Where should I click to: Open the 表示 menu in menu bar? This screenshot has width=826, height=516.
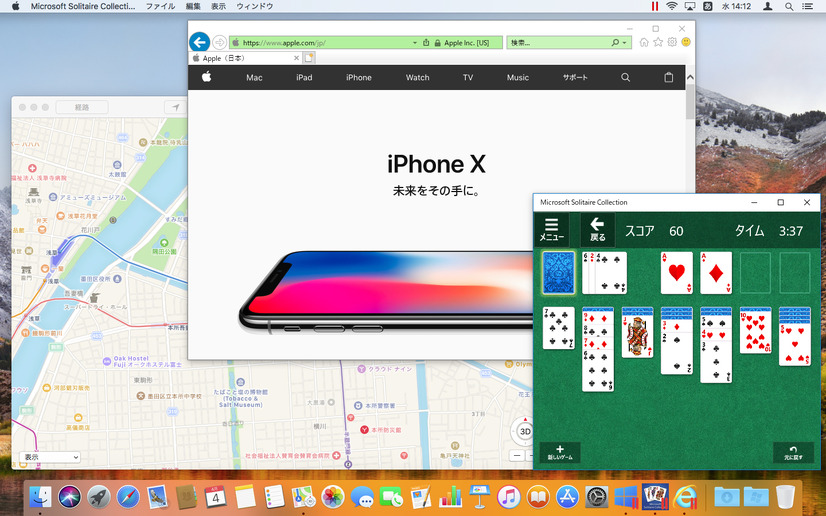(x=218, y=6)
